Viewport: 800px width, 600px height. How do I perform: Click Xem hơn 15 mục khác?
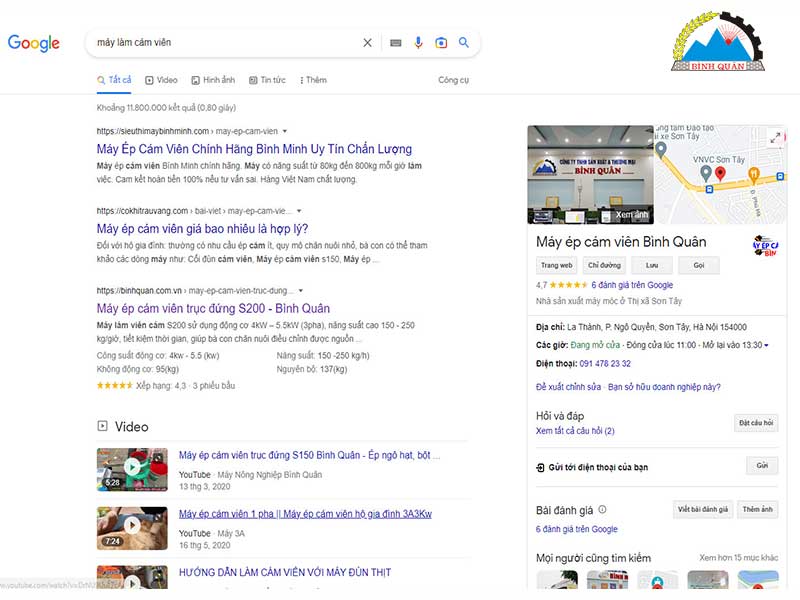(738, 558)
